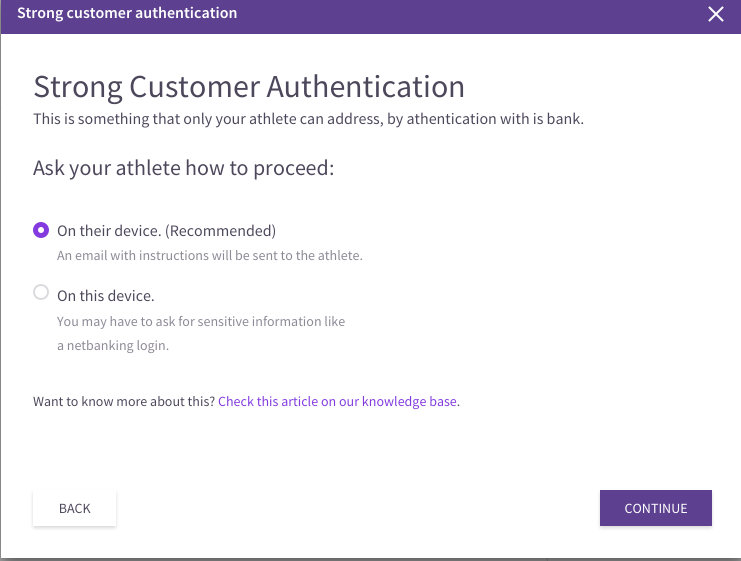The image size is (741, 561).
Task: Proceed with the CONTINUE button
Action: (655, 508)
